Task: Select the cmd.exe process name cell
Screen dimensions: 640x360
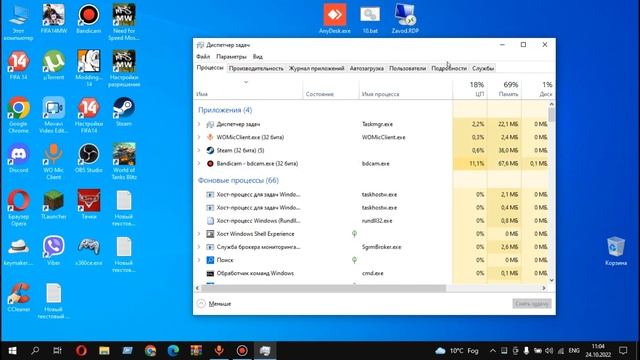Action: (x=373, y=273)
